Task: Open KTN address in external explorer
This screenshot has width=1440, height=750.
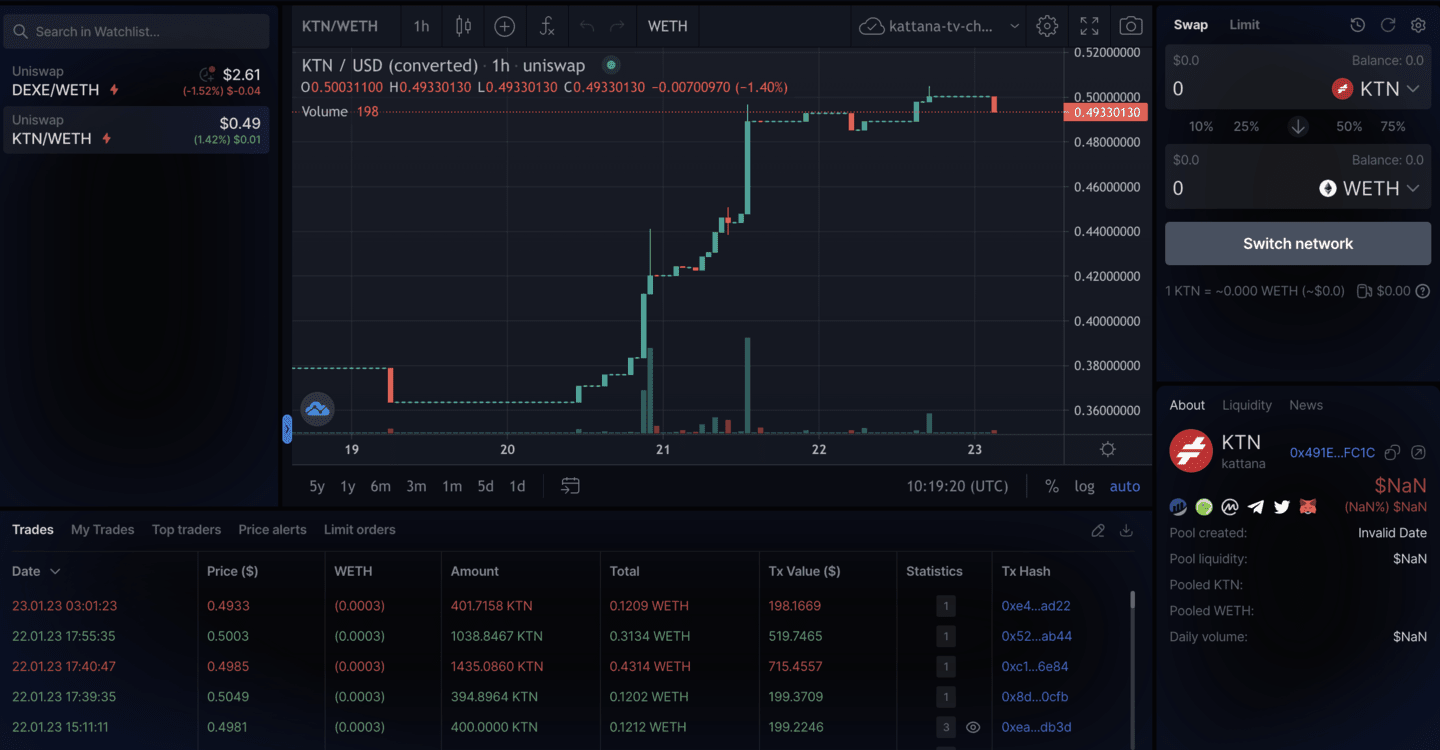Action: 1418,453
